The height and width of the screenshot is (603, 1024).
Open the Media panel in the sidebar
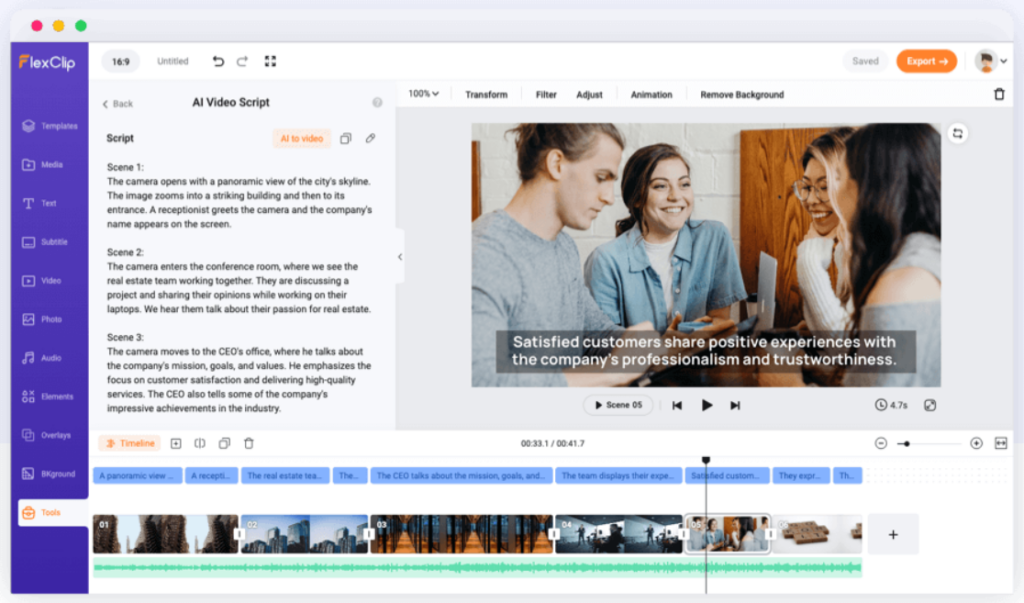51,164
